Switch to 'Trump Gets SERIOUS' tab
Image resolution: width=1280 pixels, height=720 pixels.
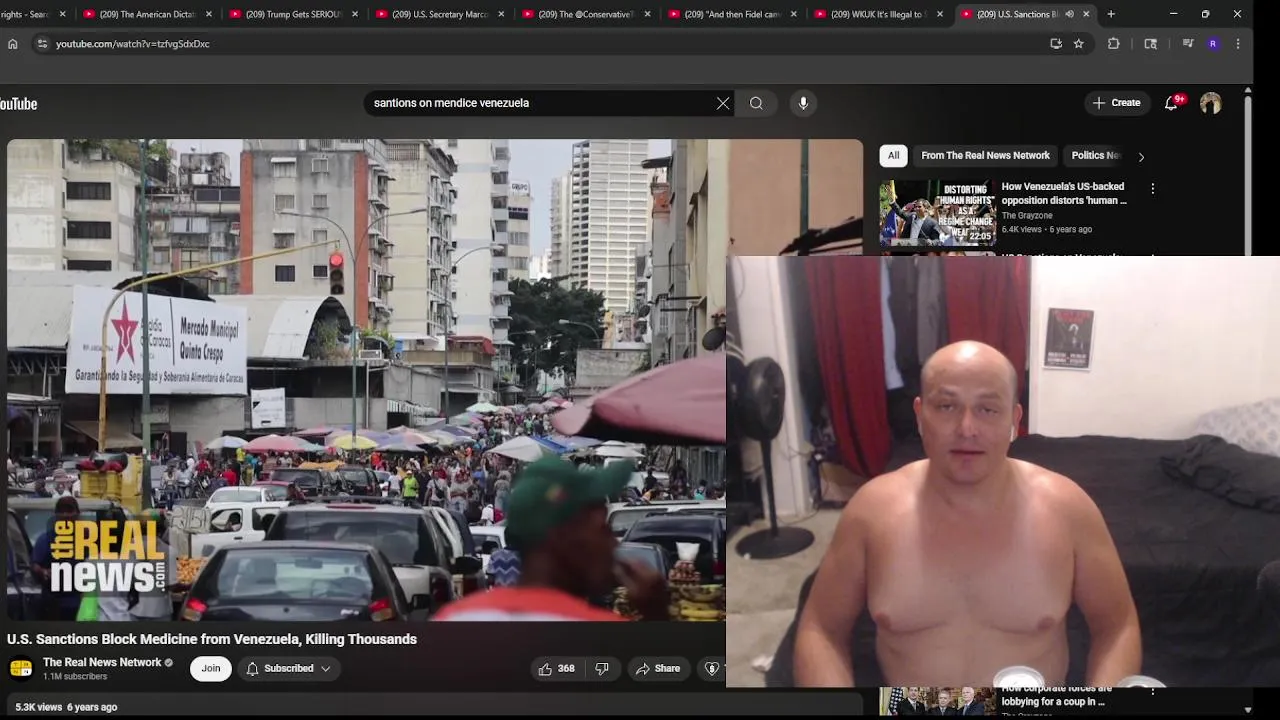[x=294, y=14]
